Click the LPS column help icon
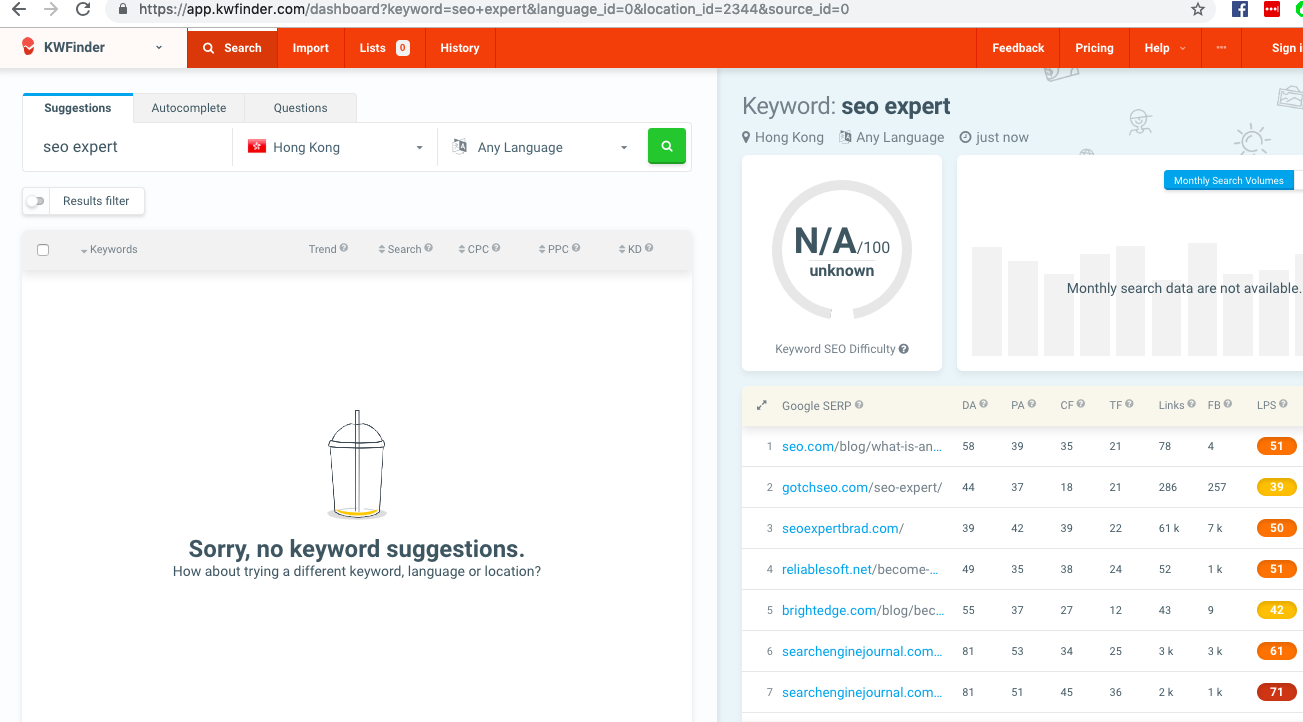This screenshot has width=1303, height=722. pos(1284,404)
